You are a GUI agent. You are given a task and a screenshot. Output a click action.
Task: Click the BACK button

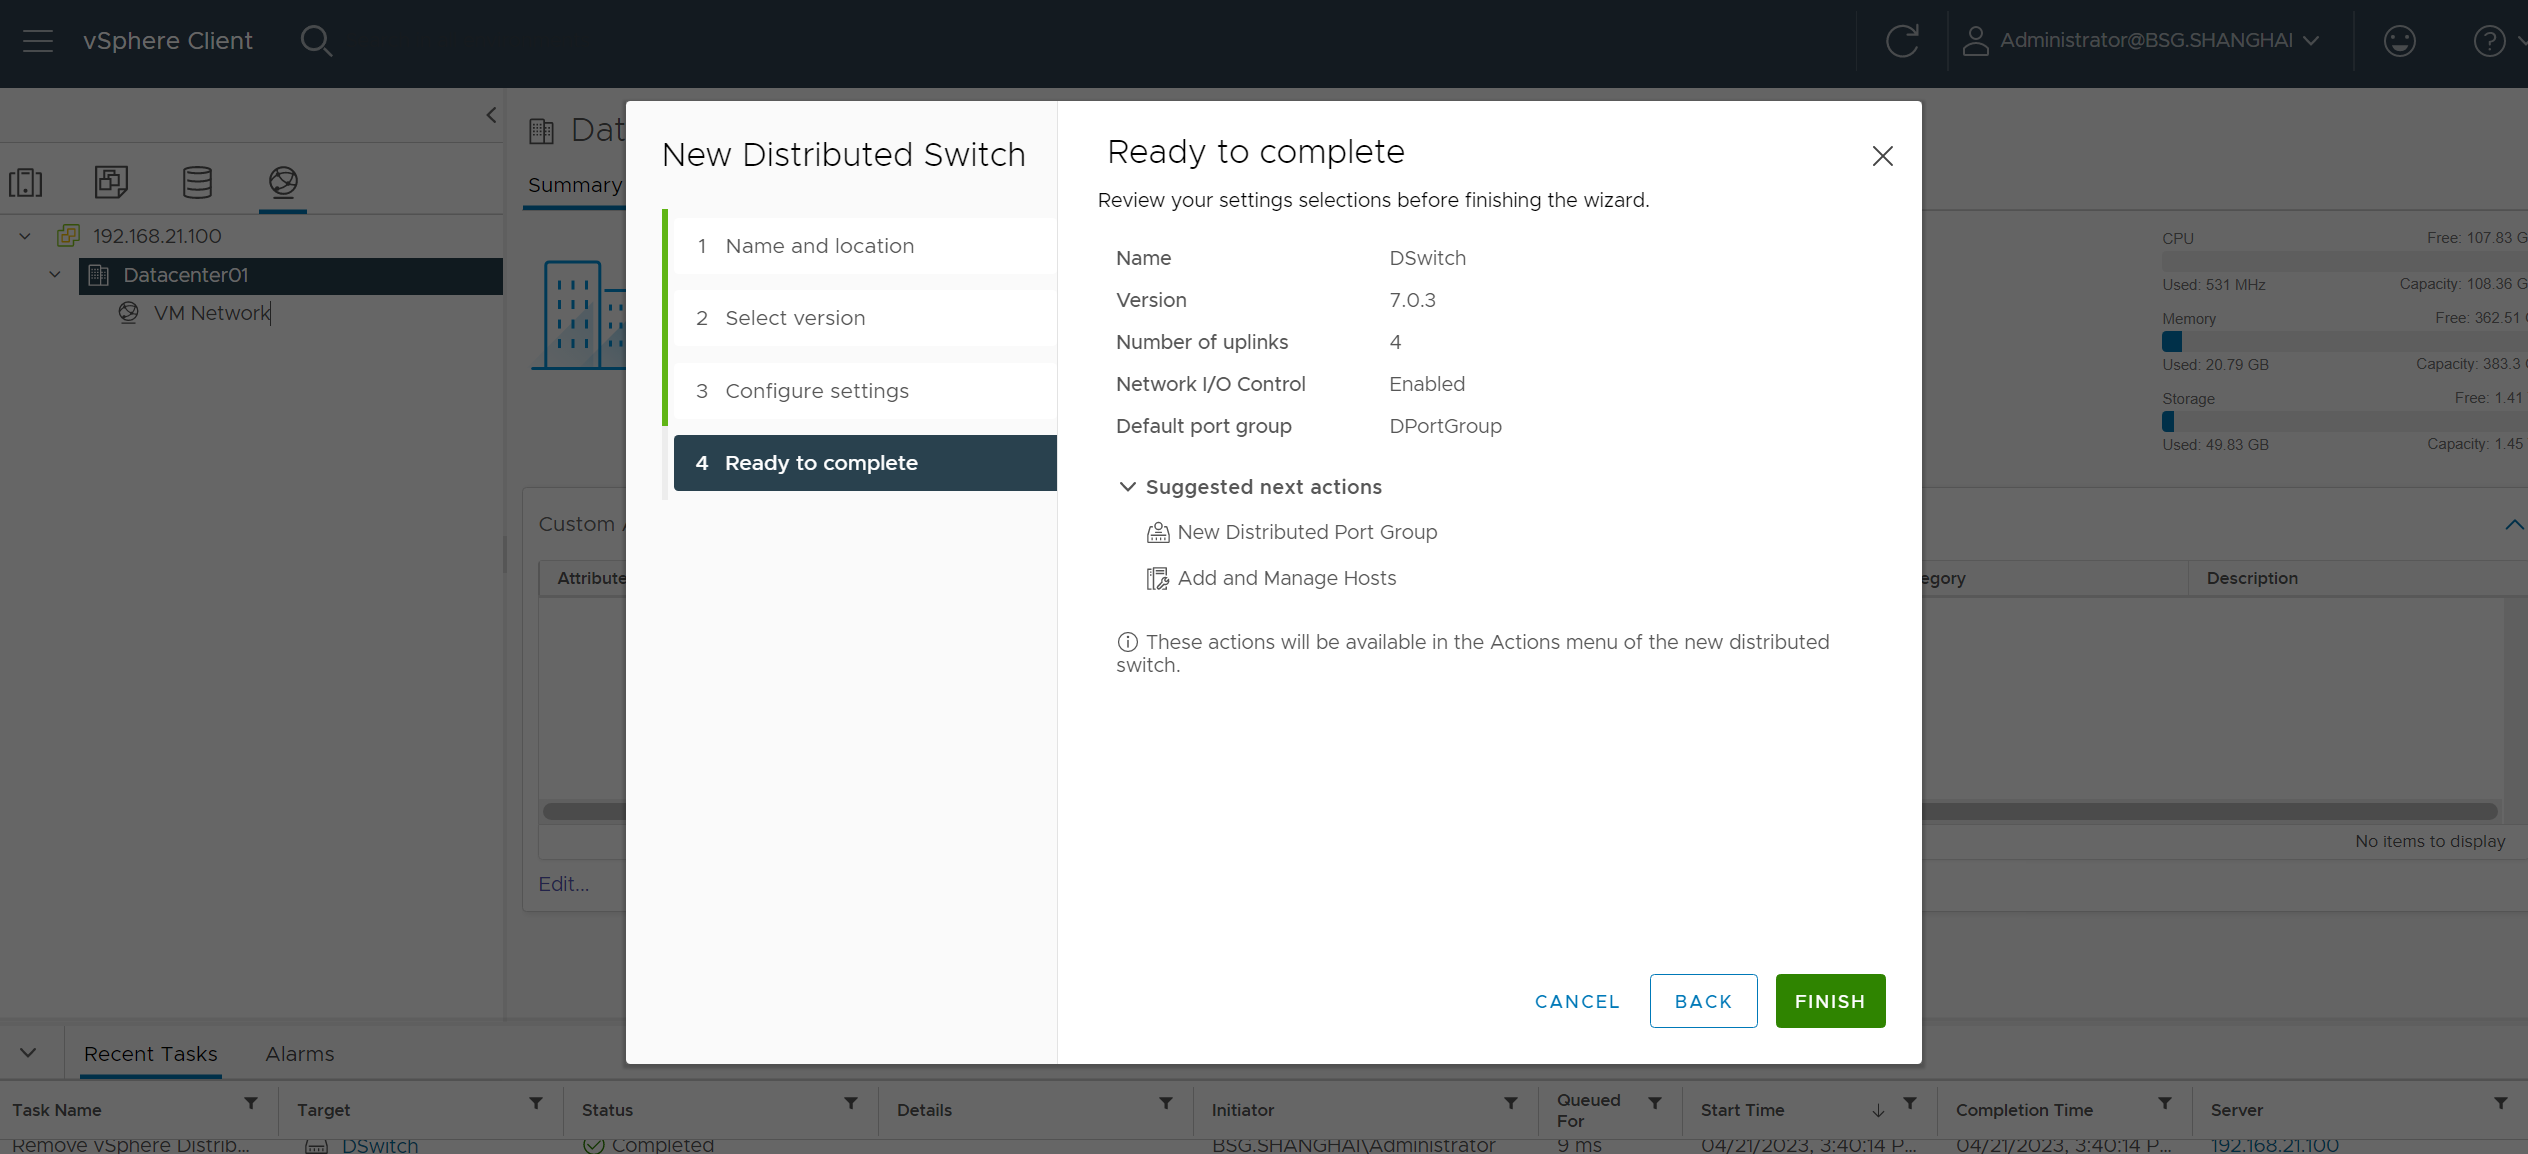1702,1001
